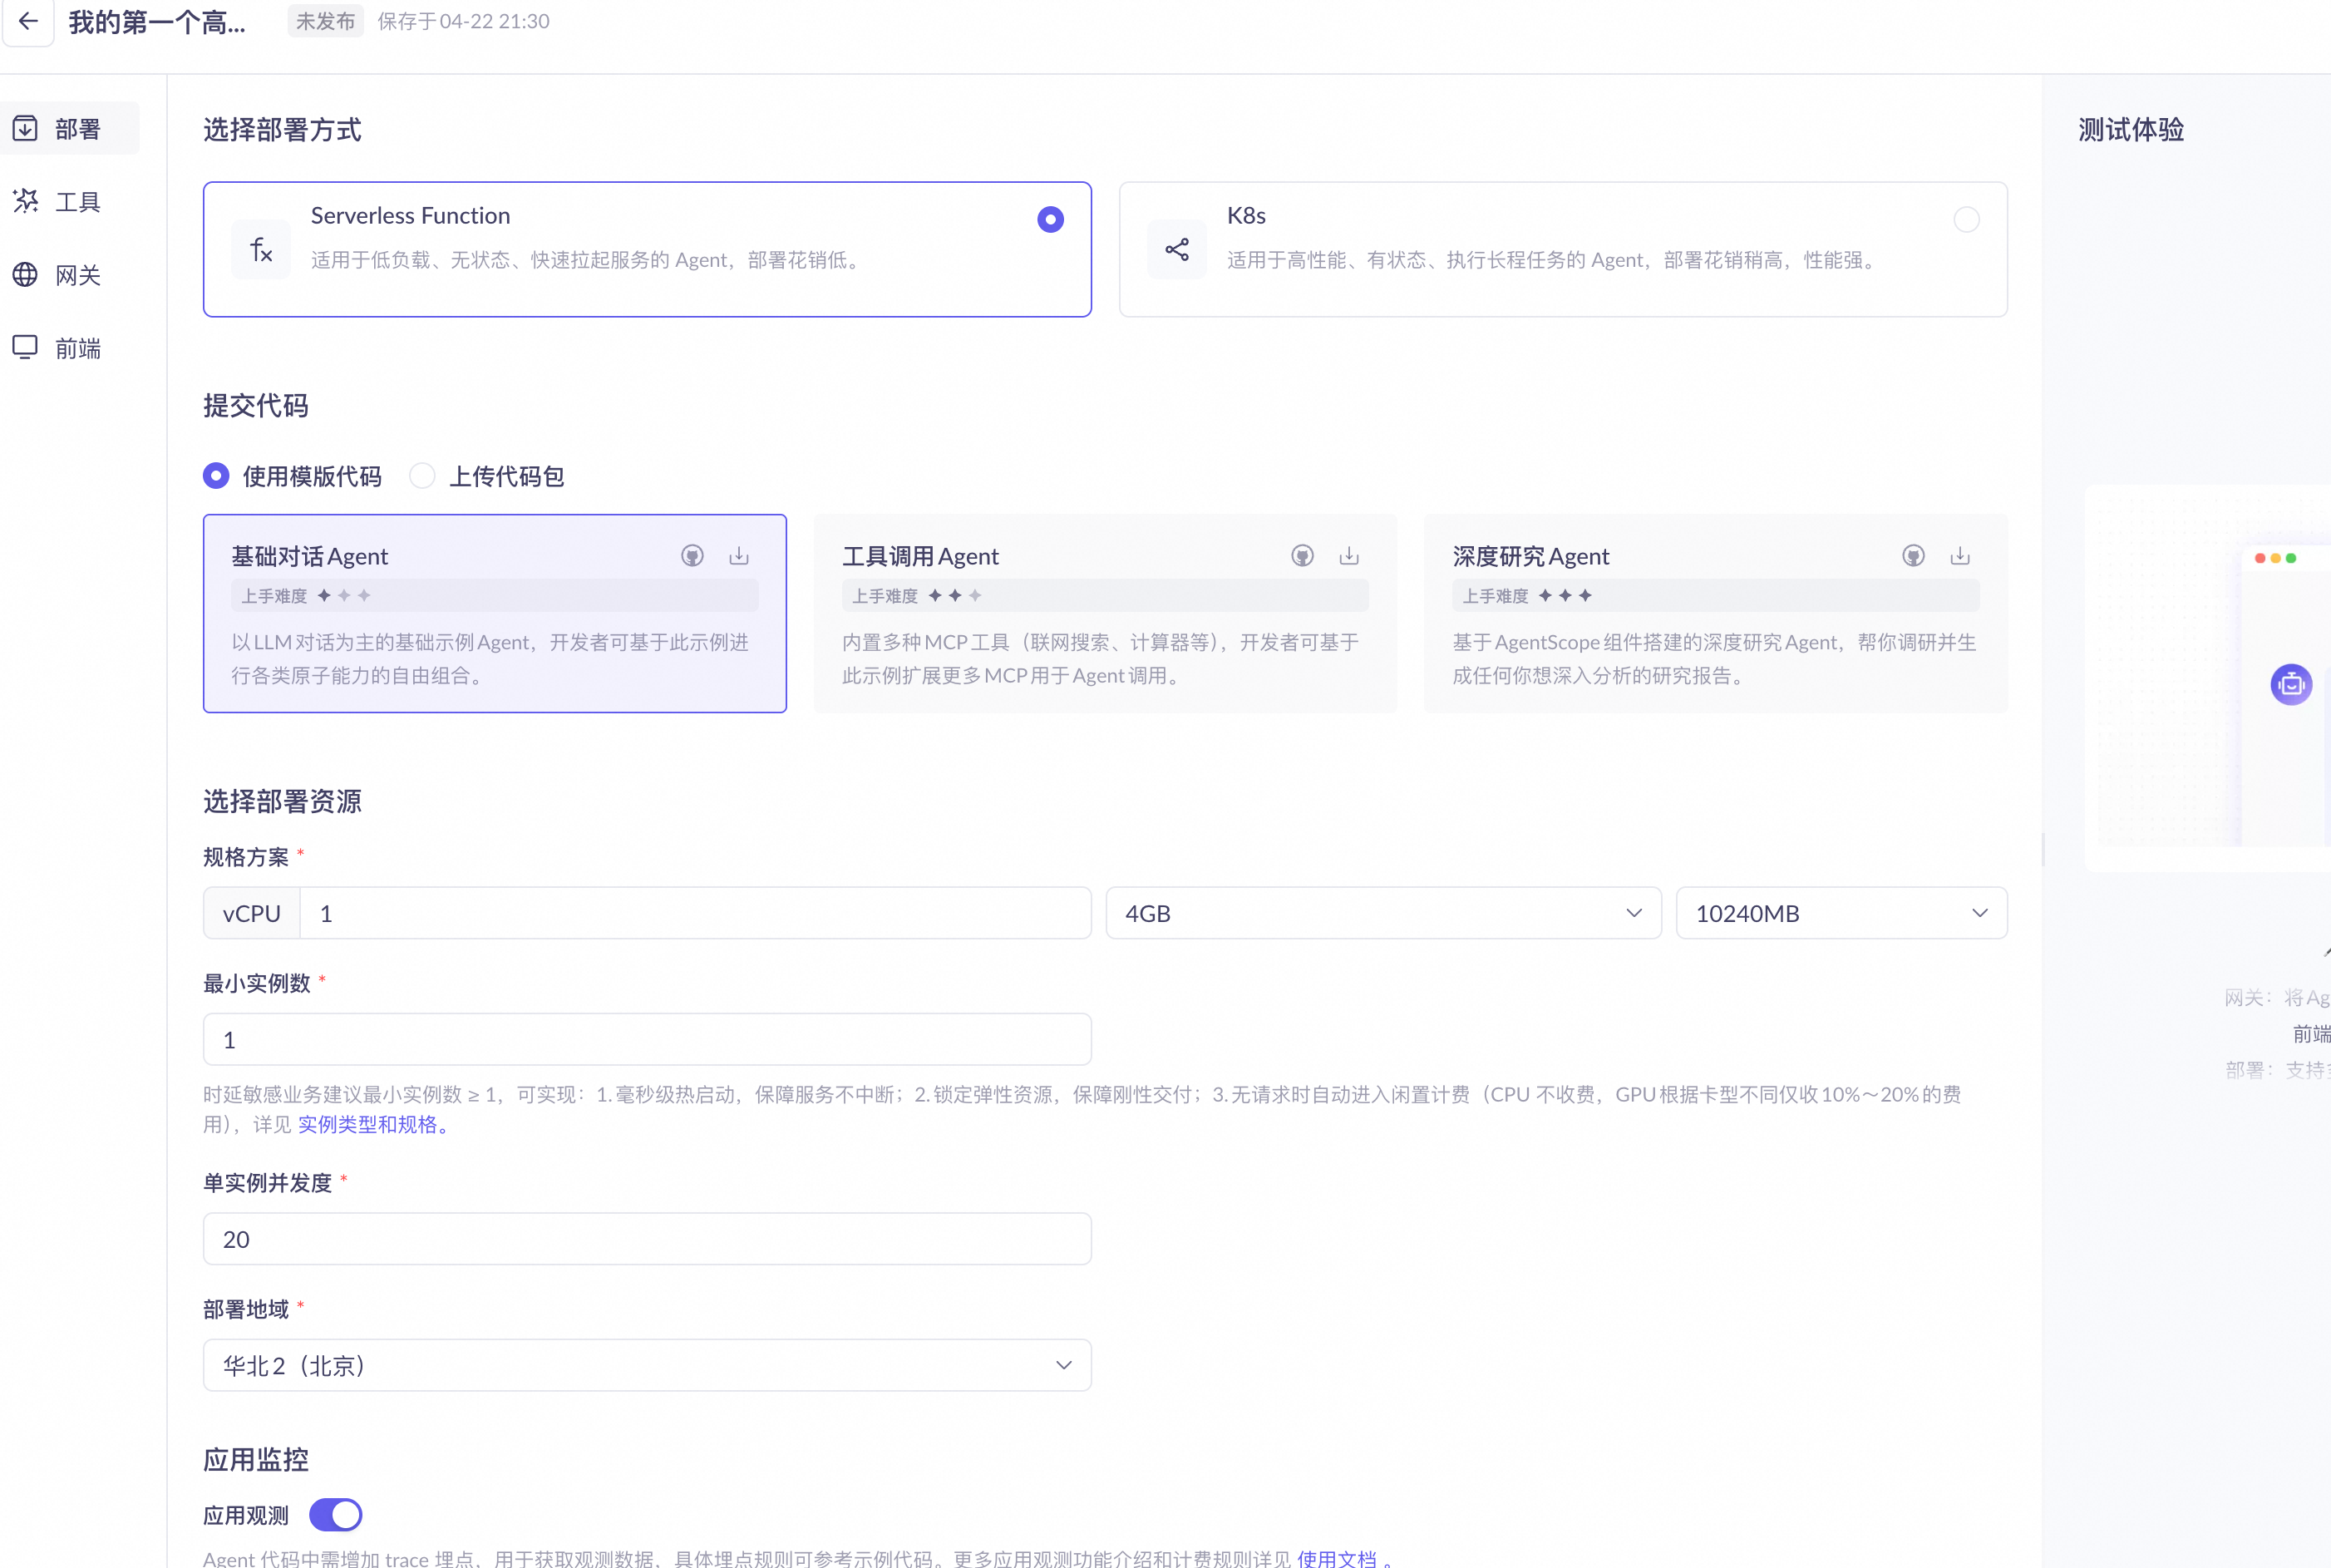
Task: Choose the 深度研究 Agent template card
Action: point(1716,613)
